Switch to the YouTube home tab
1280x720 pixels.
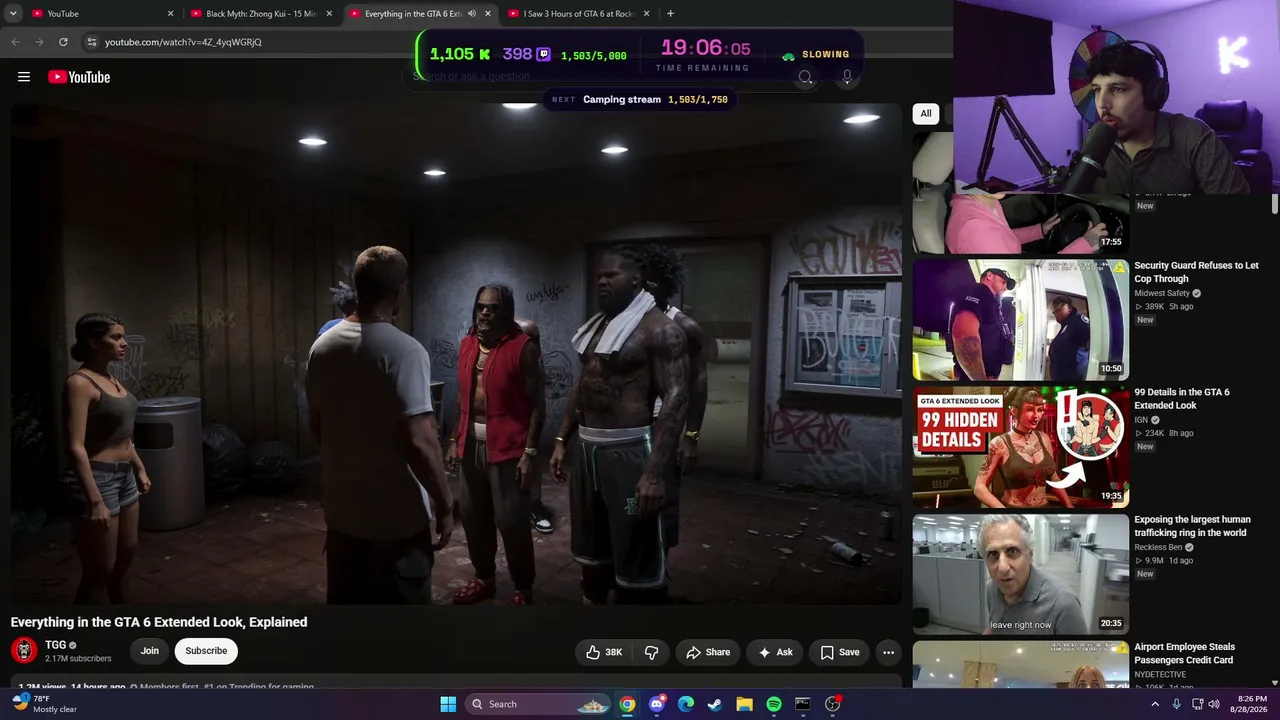point(100,14)
